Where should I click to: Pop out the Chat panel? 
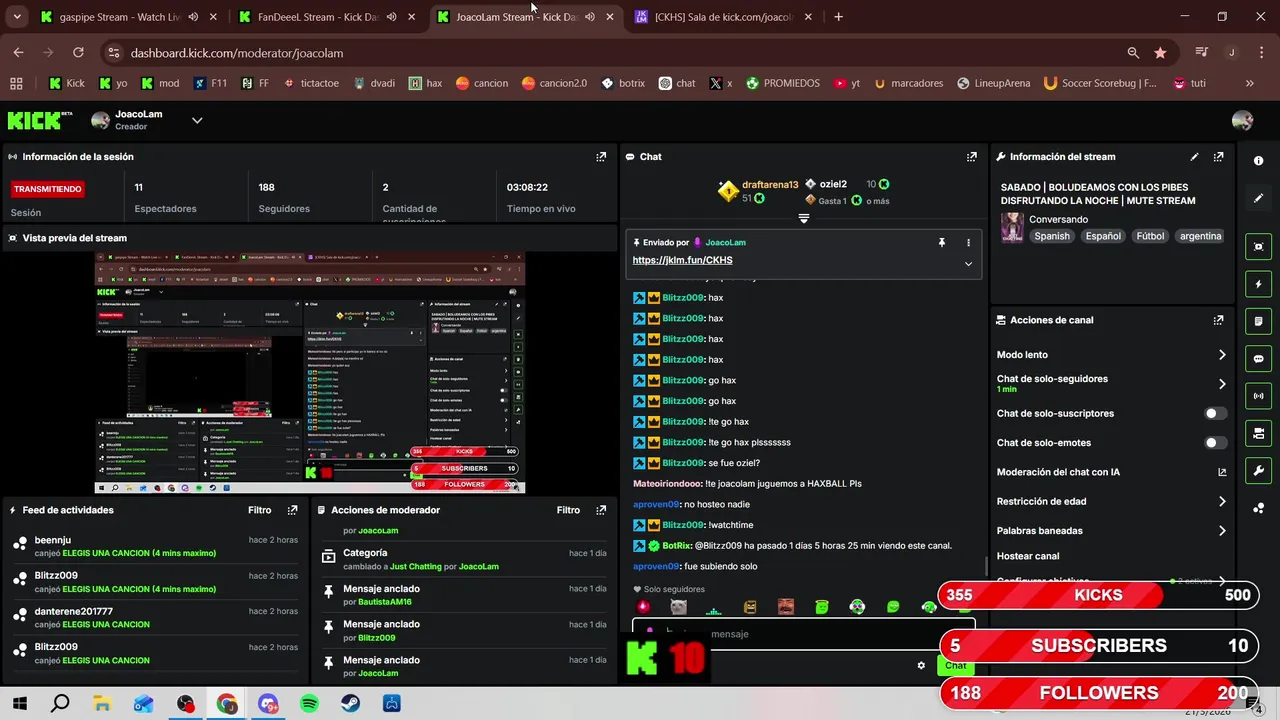(971, 157)
